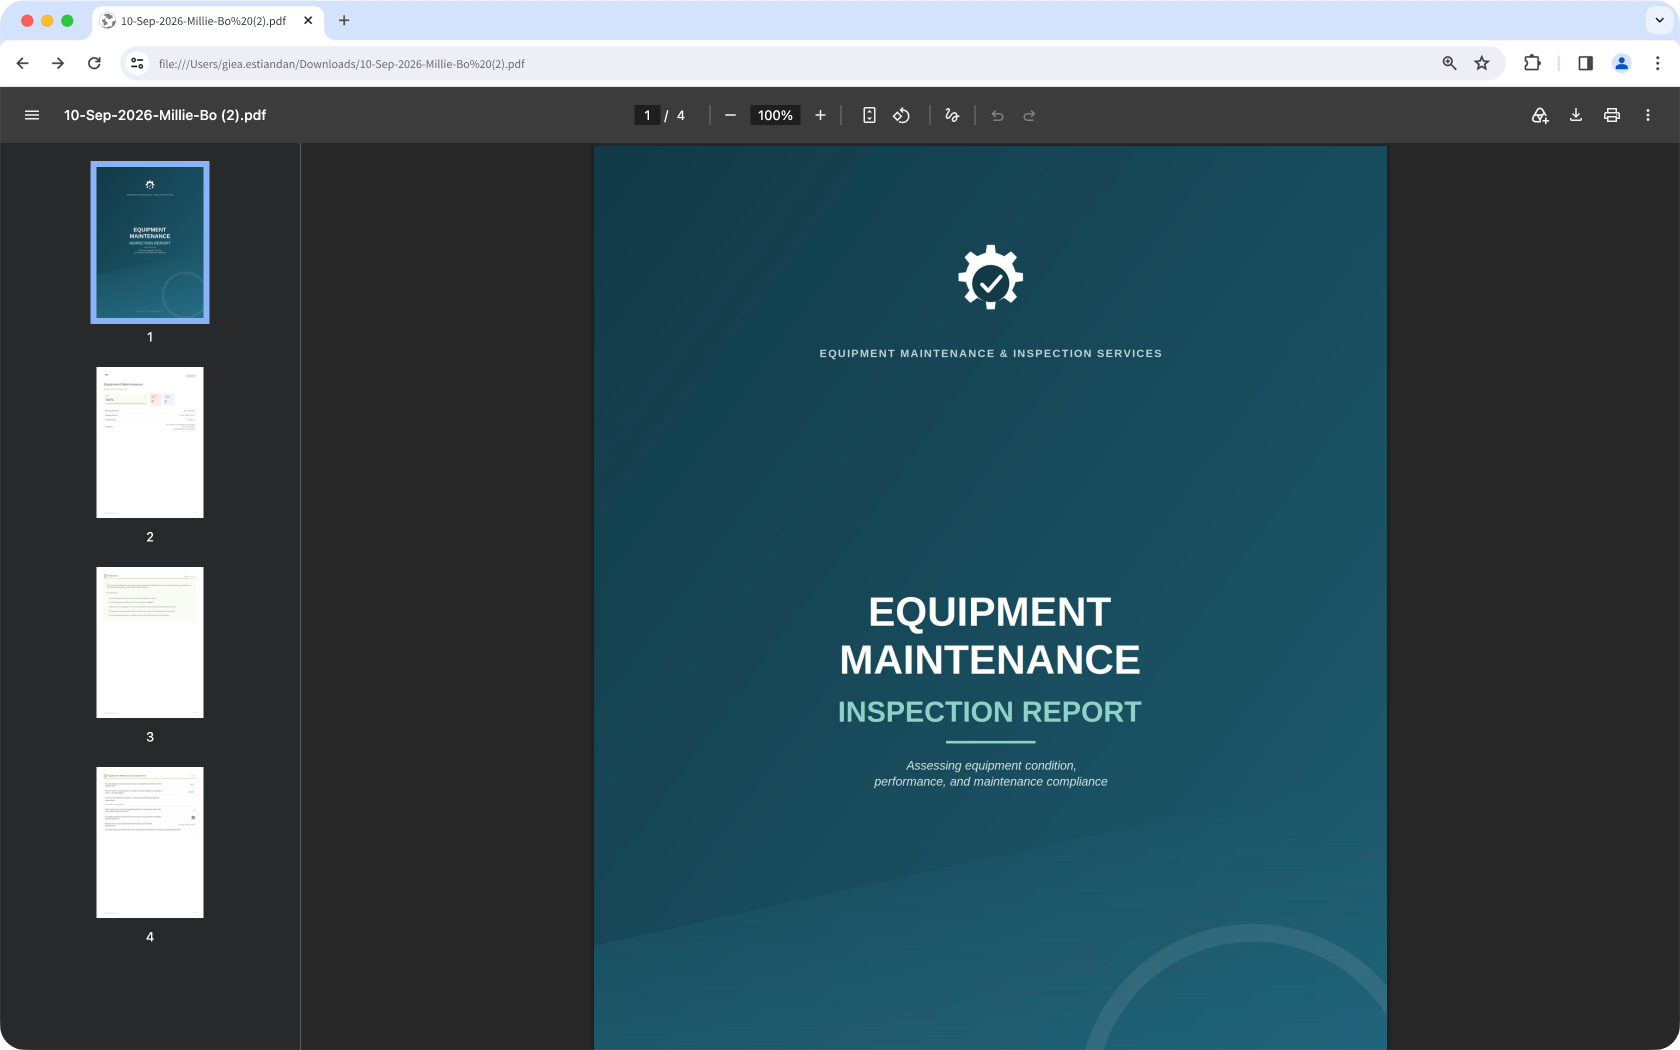Select the 10-Sep-2026-Millie-Bo PDF tab

click(208, 21)
